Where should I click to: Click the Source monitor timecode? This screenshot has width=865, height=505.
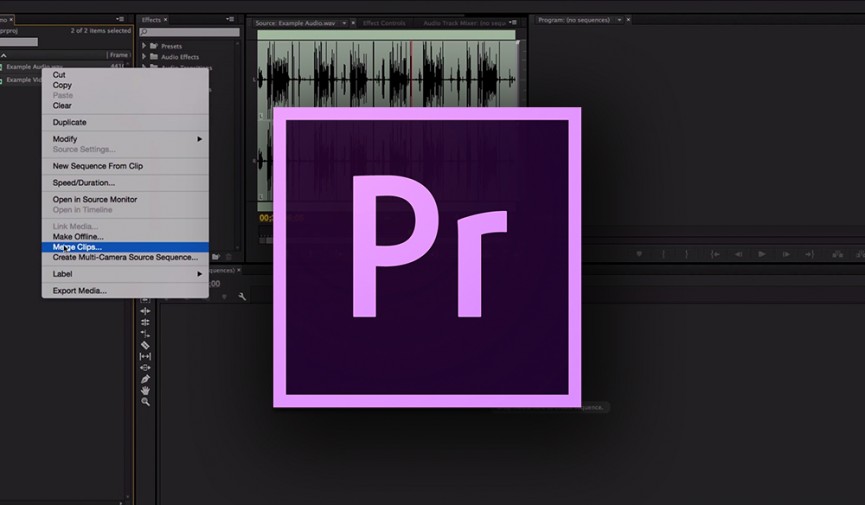[x=265, y=218]
